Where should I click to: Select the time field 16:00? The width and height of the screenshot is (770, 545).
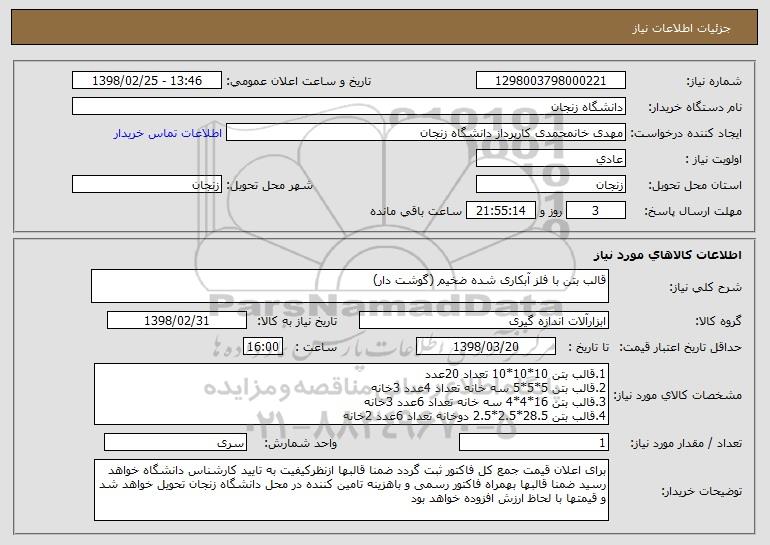pos(263,347)
